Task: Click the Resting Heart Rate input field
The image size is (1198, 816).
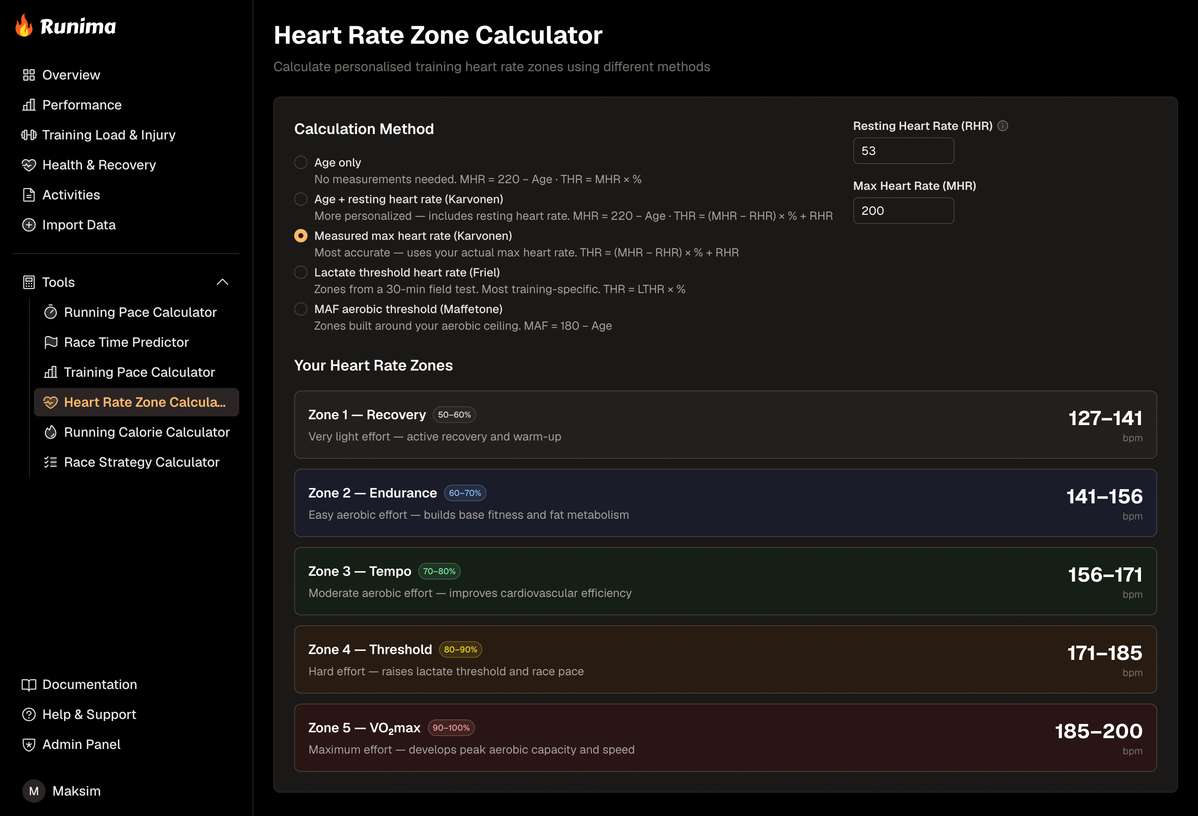Action: 903,151
